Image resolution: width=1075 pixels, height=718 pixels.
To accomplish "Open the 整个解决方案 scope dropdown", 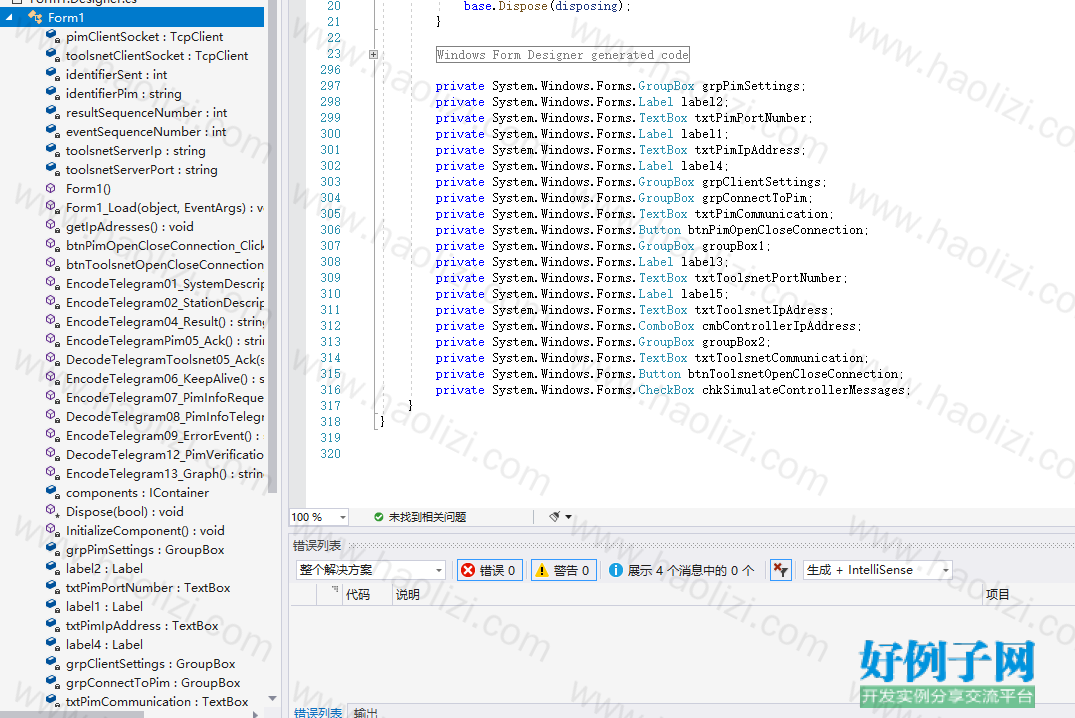I will (x=439, y=571).
